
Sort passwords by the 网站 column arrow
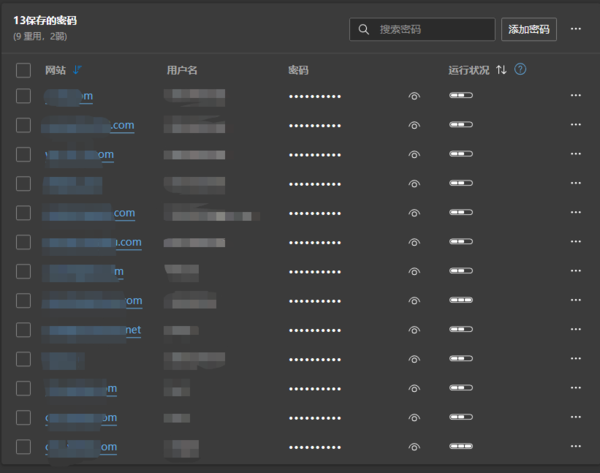coord(78,70)
